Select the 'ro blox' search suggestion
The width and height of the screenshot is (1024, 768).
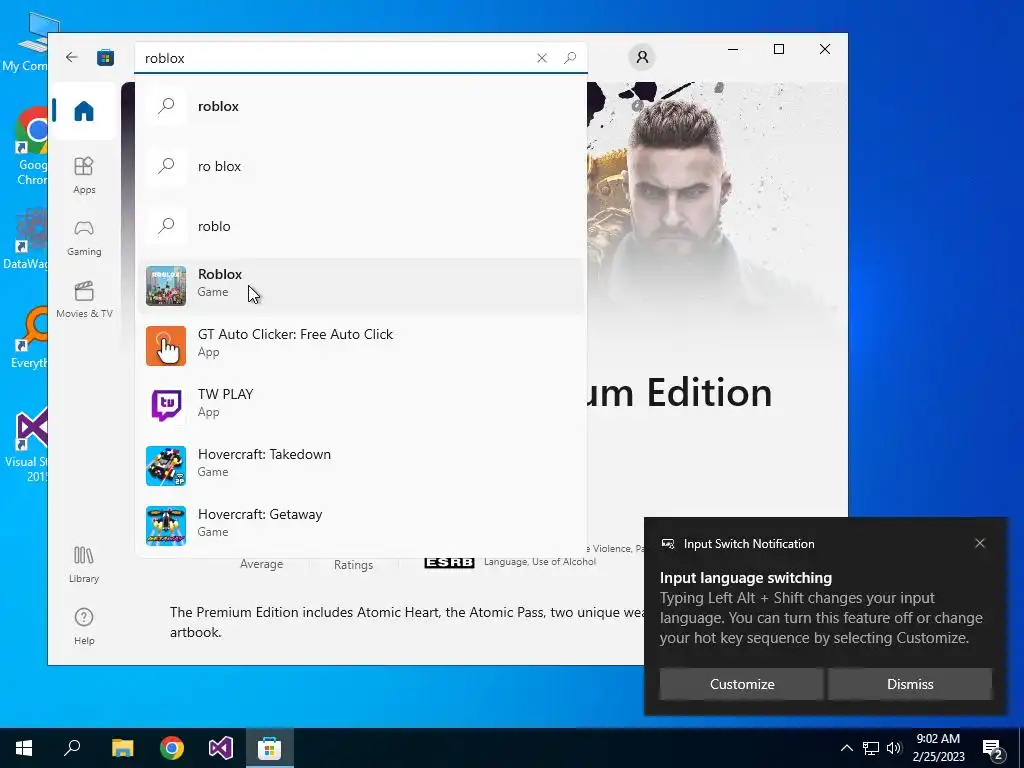360,167
